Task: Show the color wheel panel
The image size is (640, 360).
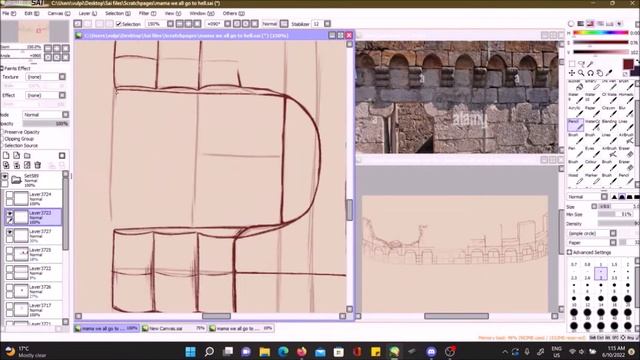Action: point(571,24)
